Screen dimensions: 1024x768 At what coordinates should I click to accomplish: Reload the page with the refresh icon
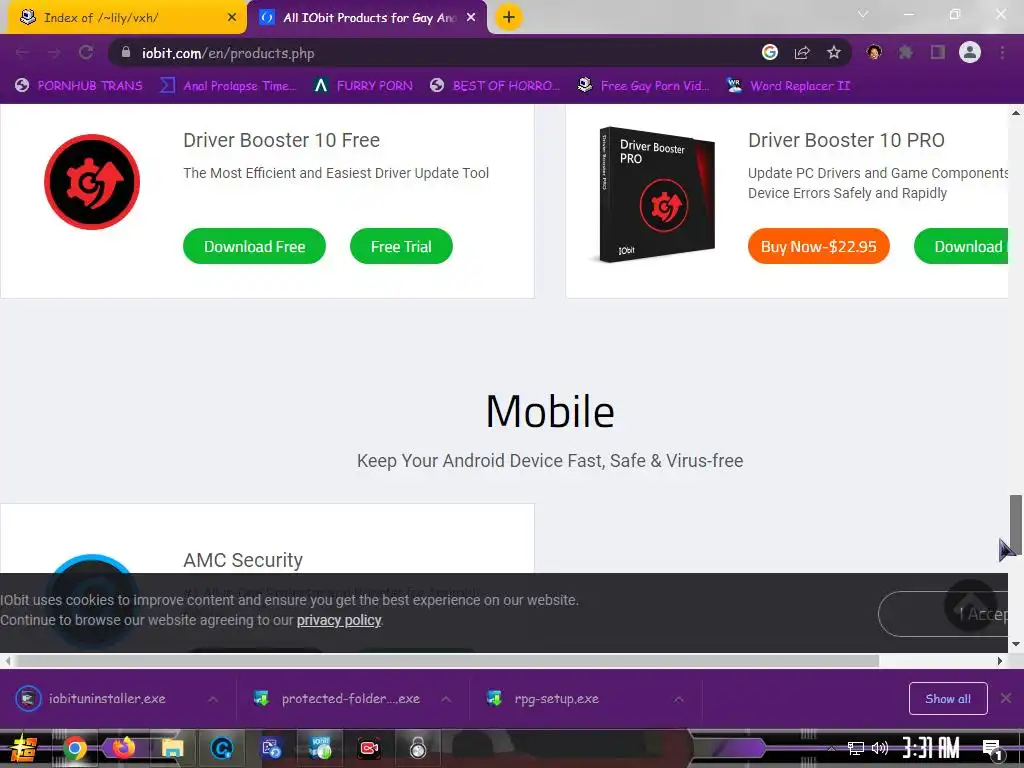point(86,53)
